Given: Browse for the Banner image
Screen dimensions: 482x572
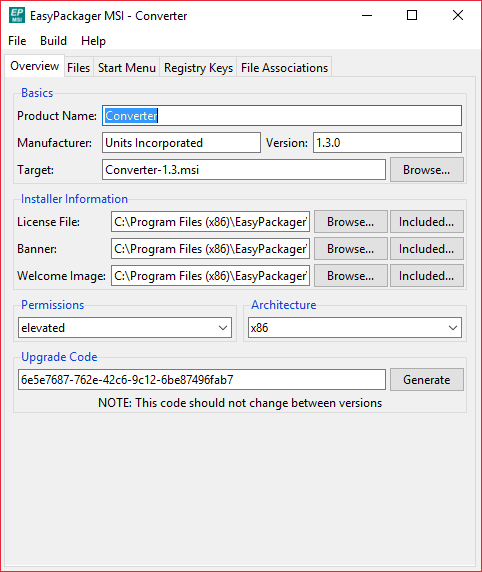Looking at the screenshot, I should pyautogui.click(x=350, y=249).
